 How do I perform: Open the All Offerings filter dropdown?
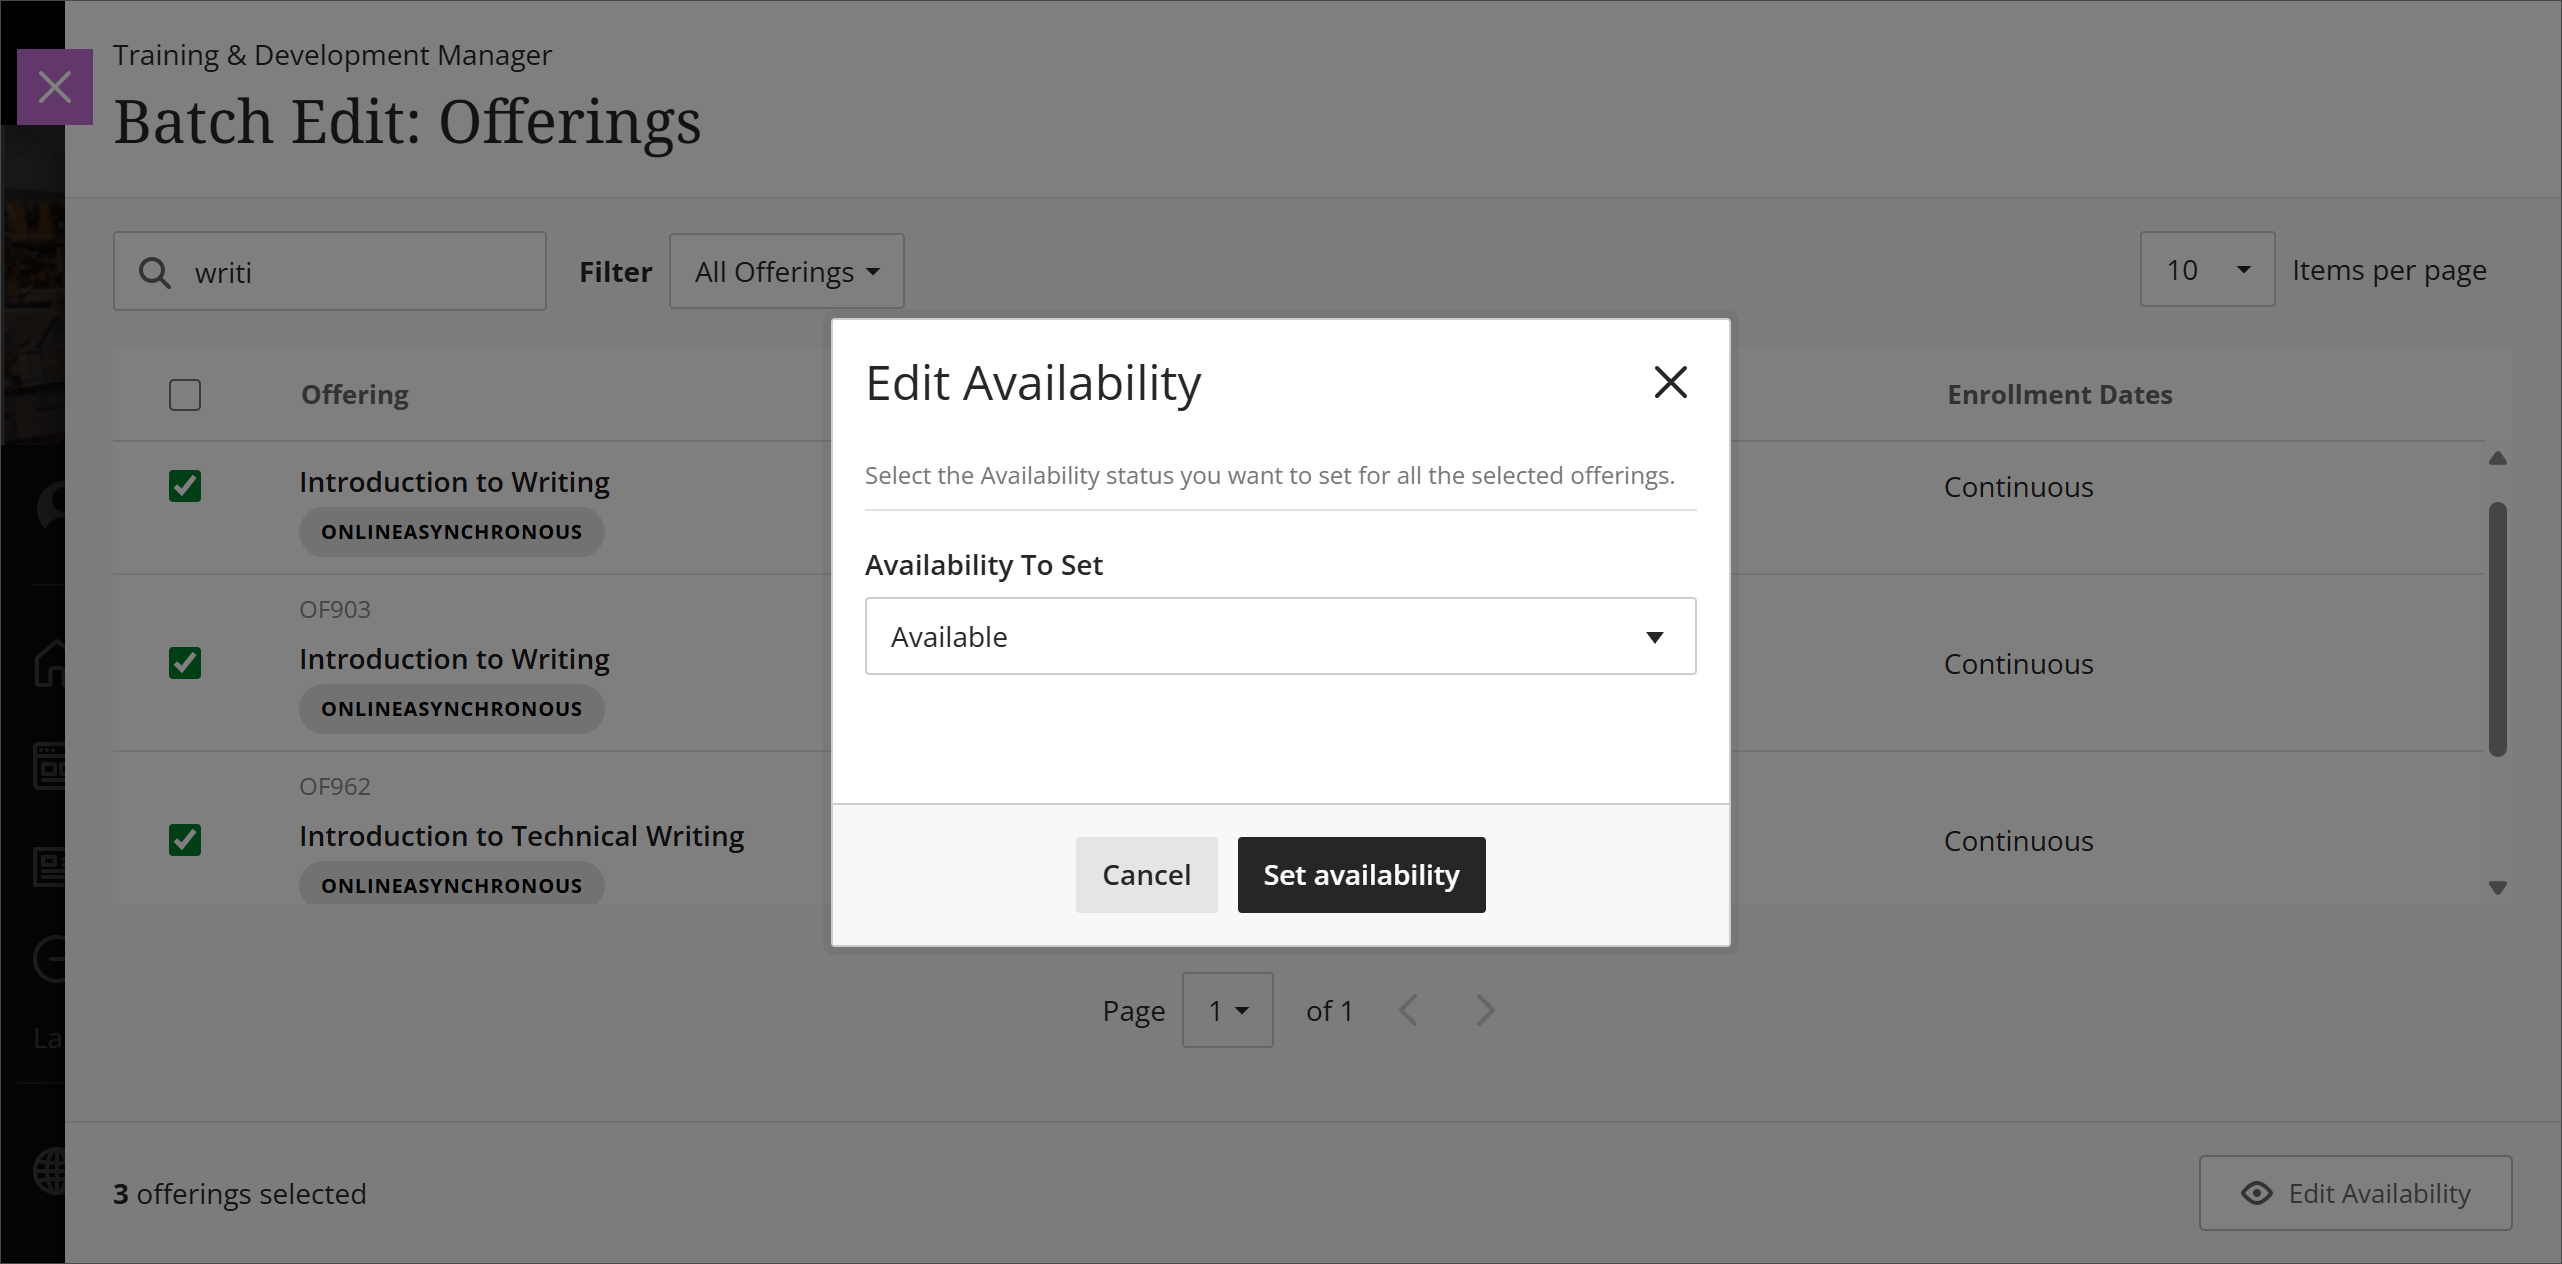787,271
